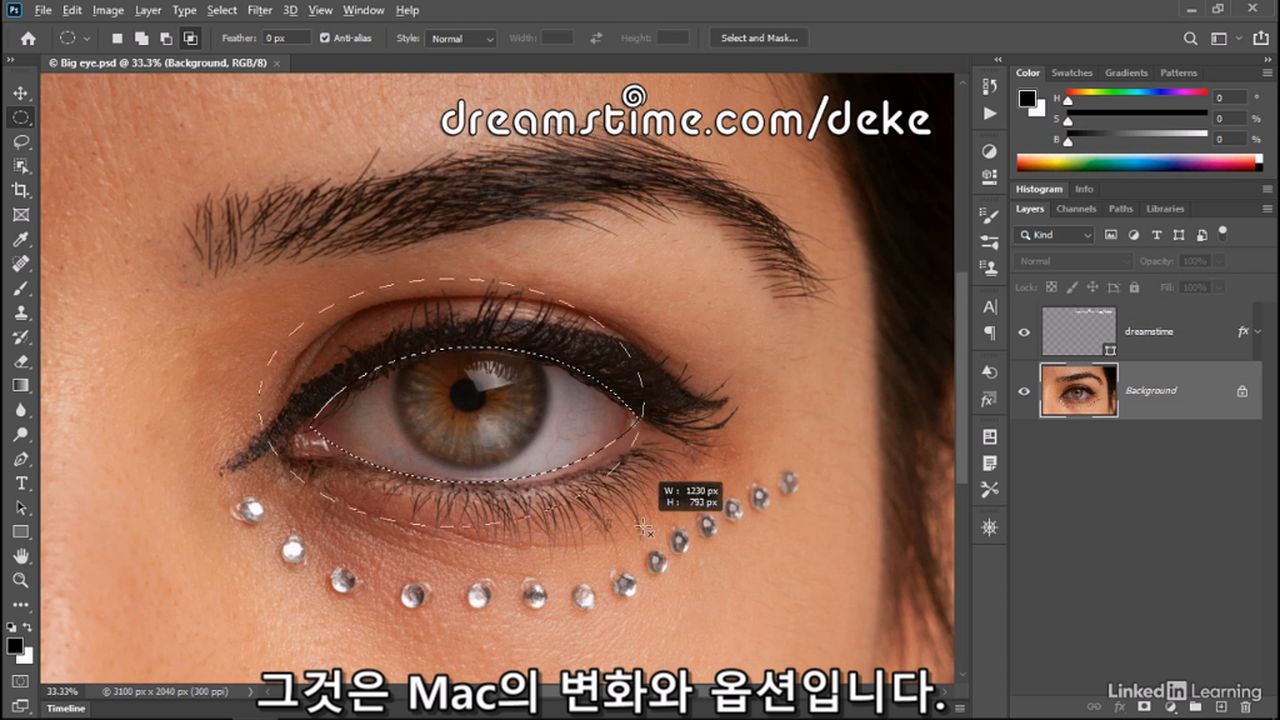
Task: Expand dreamstime layer effects arrow
Action: click(1257, 332)
